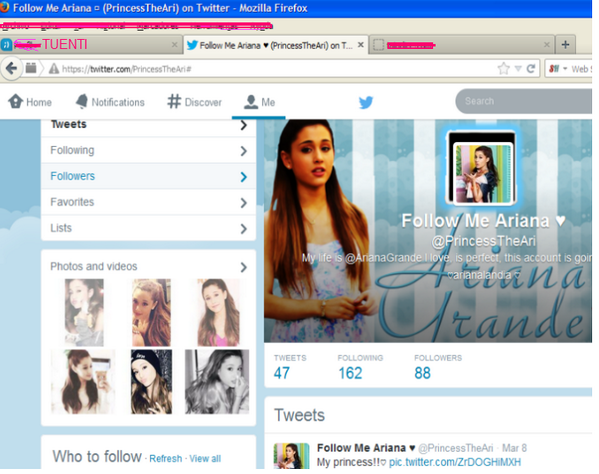The height and width of the screenshot is (474, 599).
Task: Click the chevron on the Lists row
Action: [x=244, y=229]
